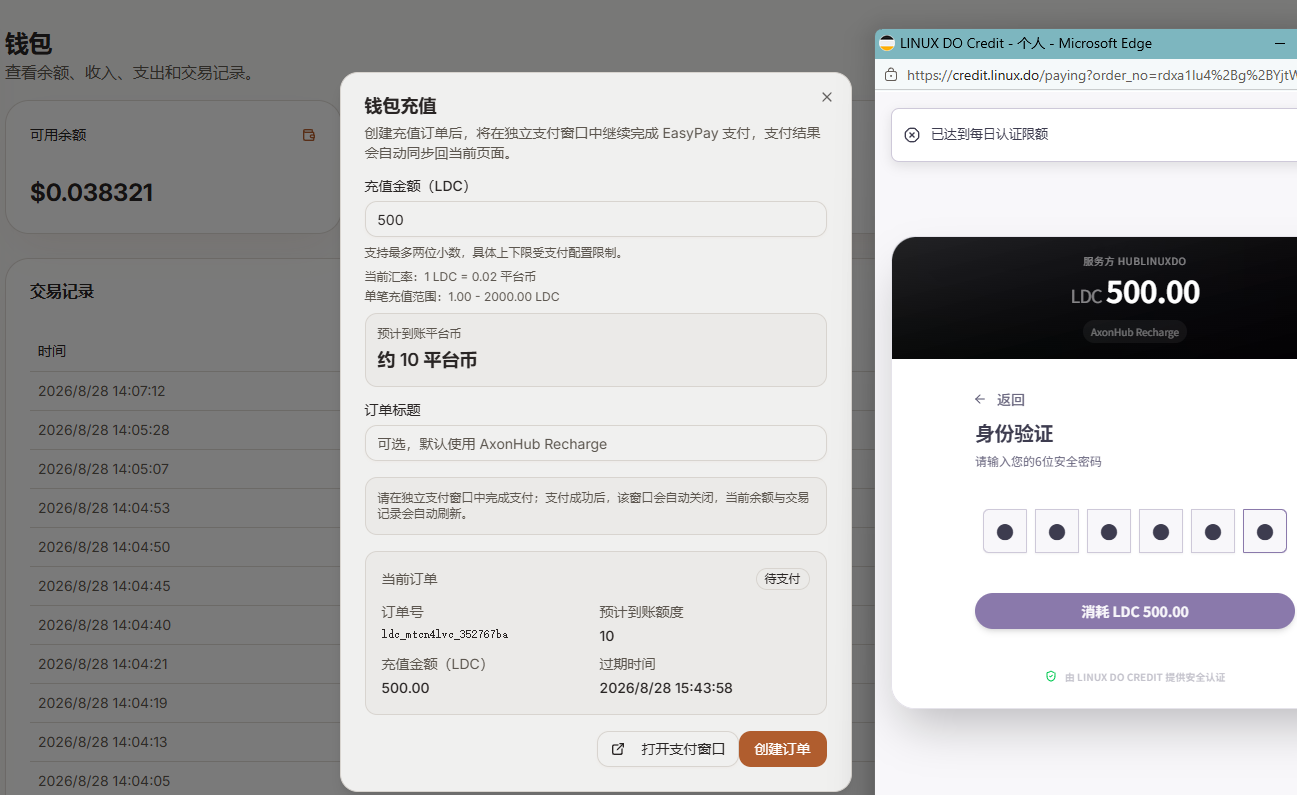The image size is (1297, 795).
Task: Click the record at 2026/8/28 14:04:19
Action: [x=103, y=703]
